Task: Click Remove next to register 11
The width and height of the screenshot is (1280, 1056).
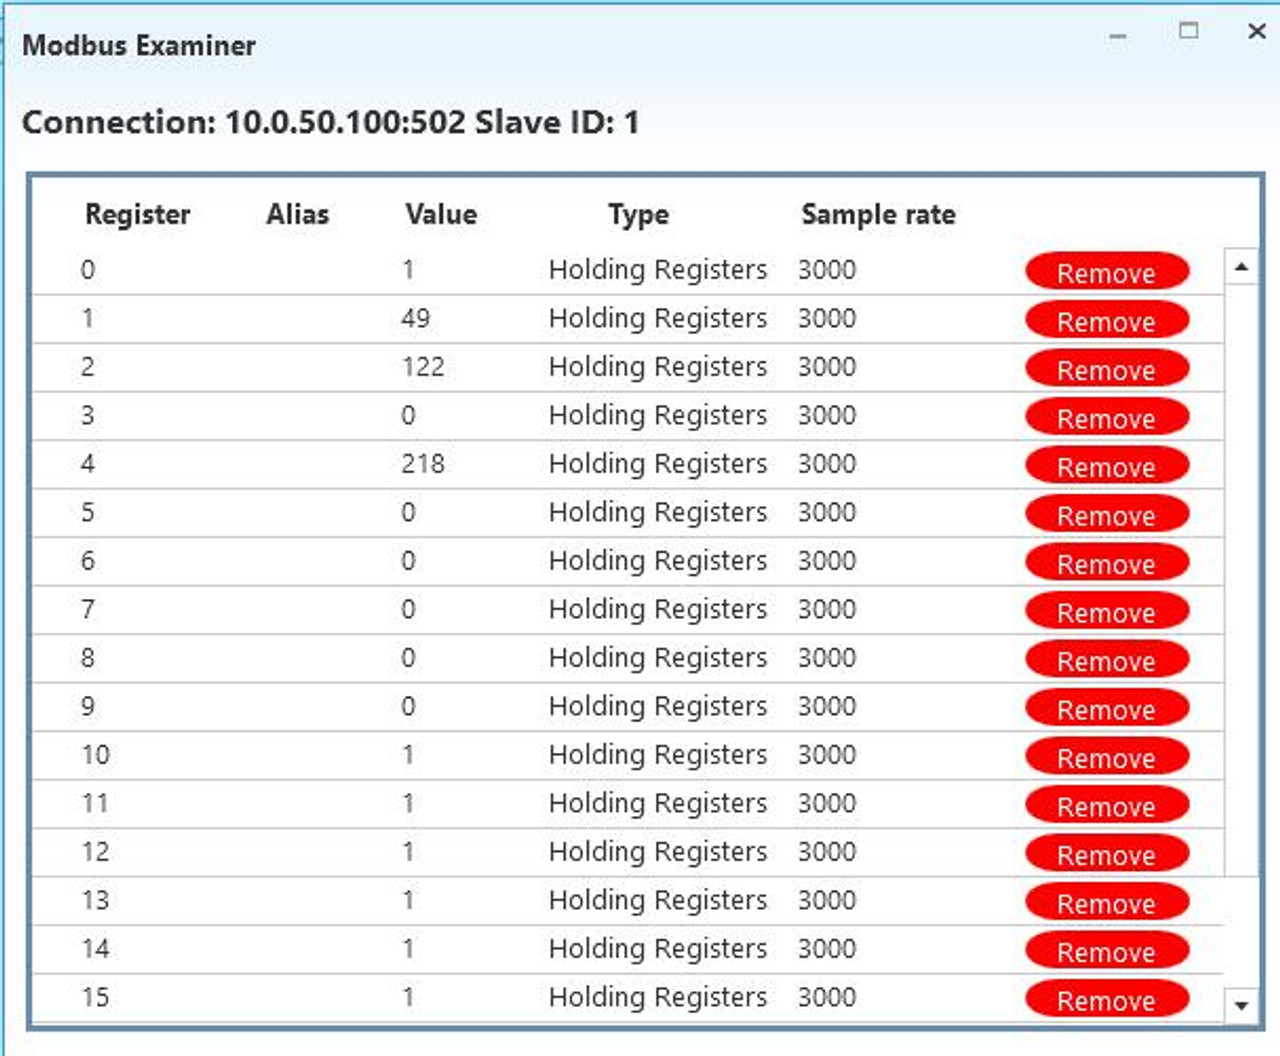Action: [1107, 805]
